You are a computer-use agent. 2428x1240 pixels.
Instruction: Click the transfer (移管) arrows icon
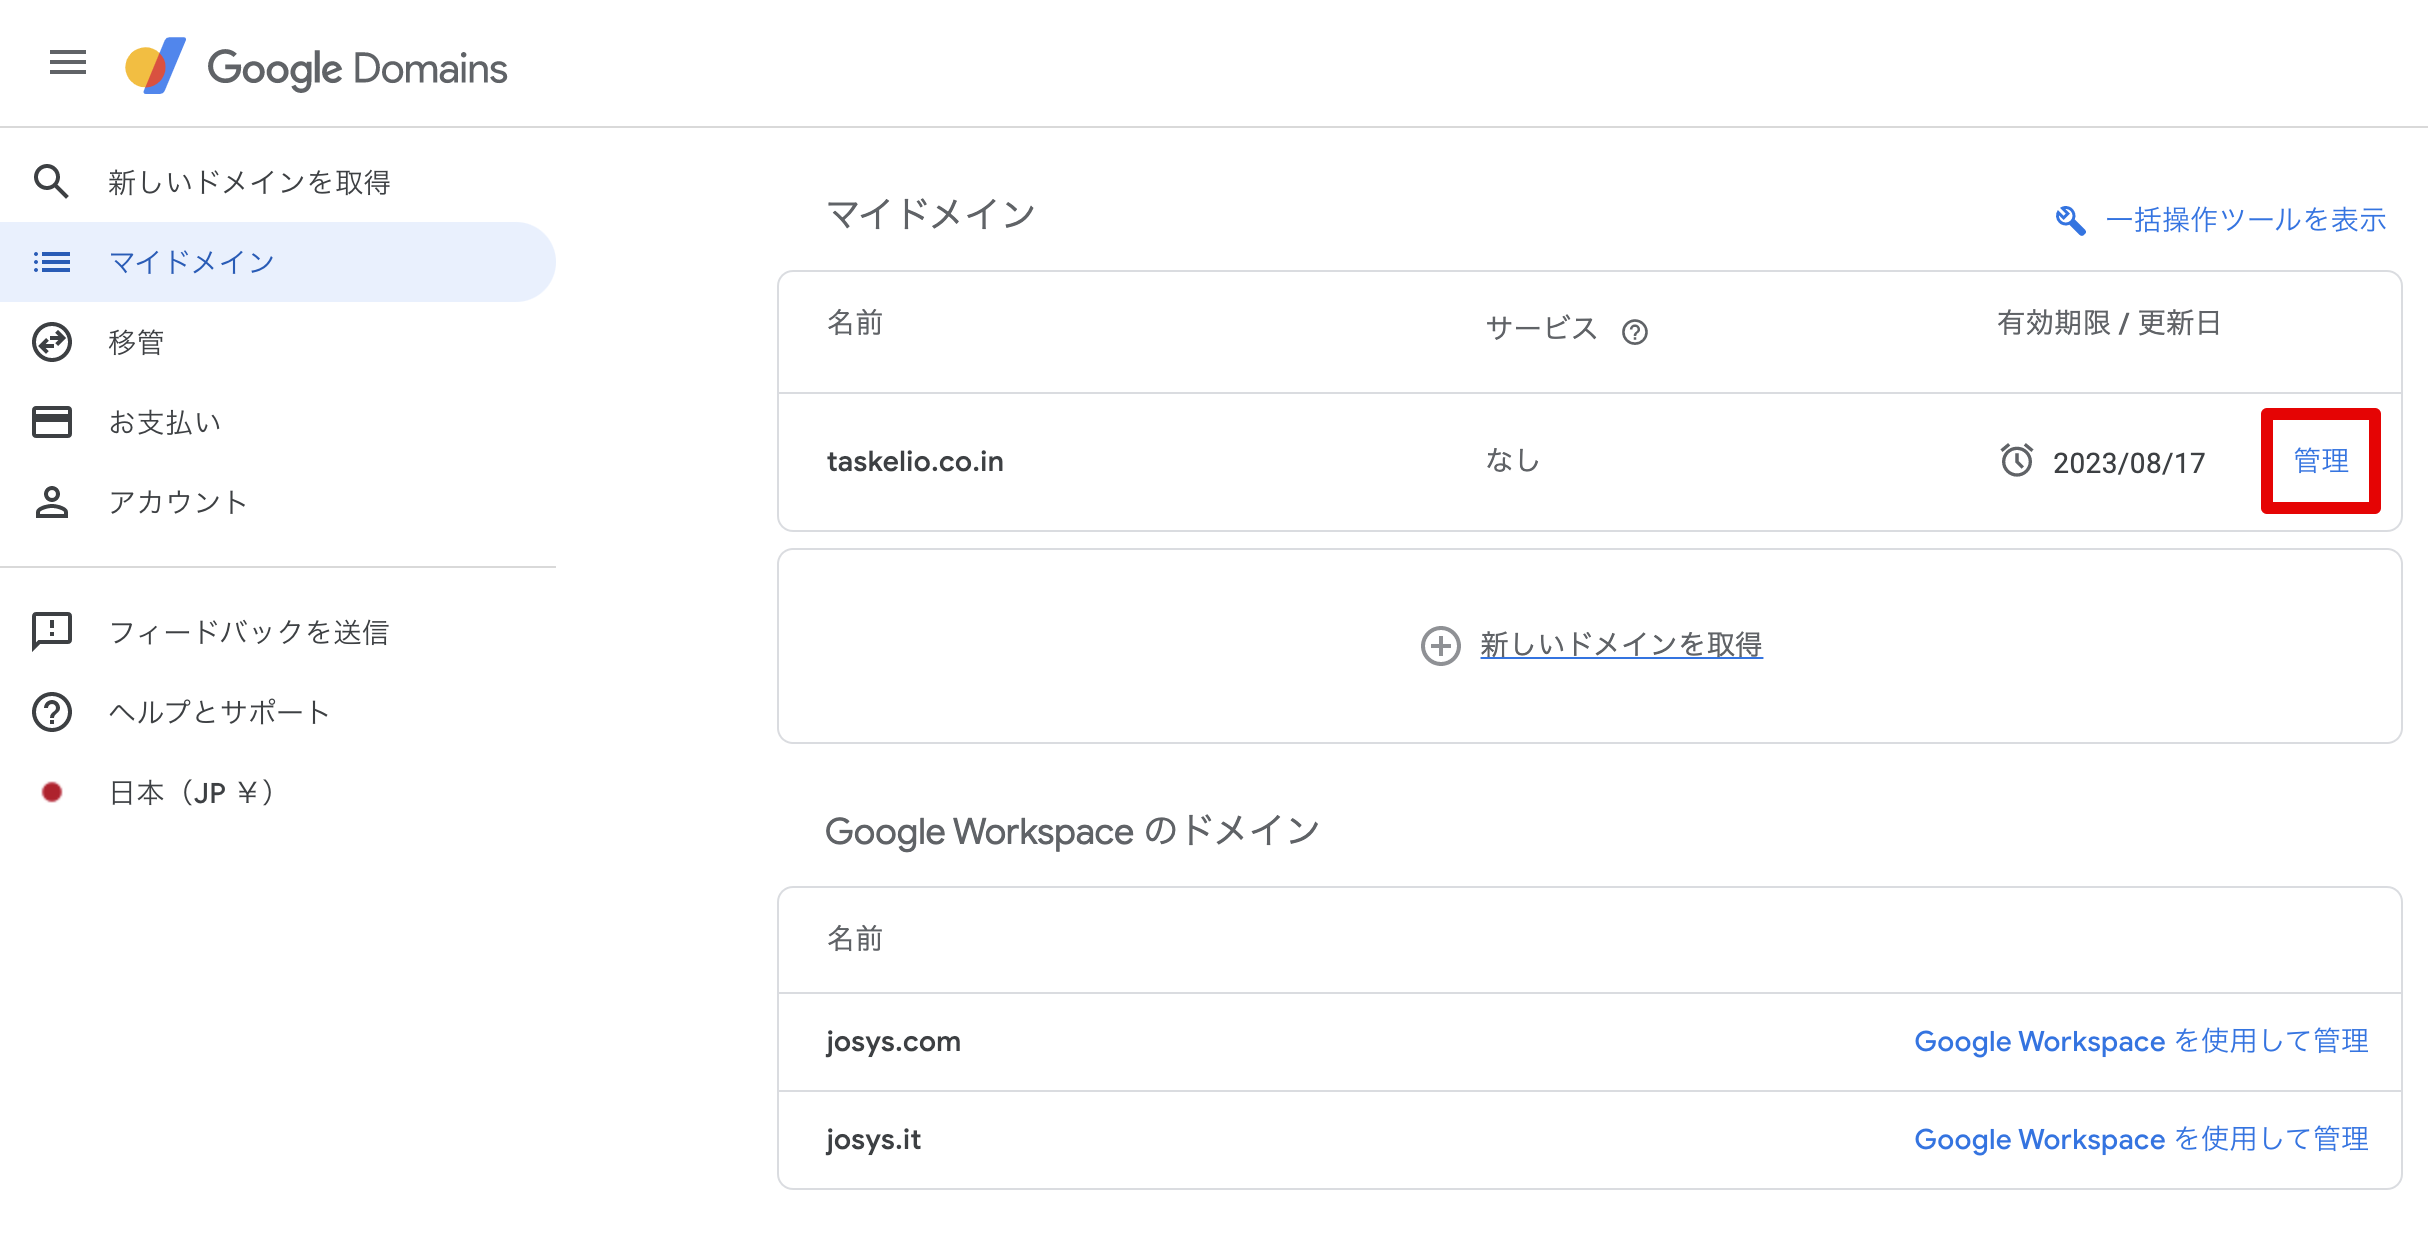51,342
